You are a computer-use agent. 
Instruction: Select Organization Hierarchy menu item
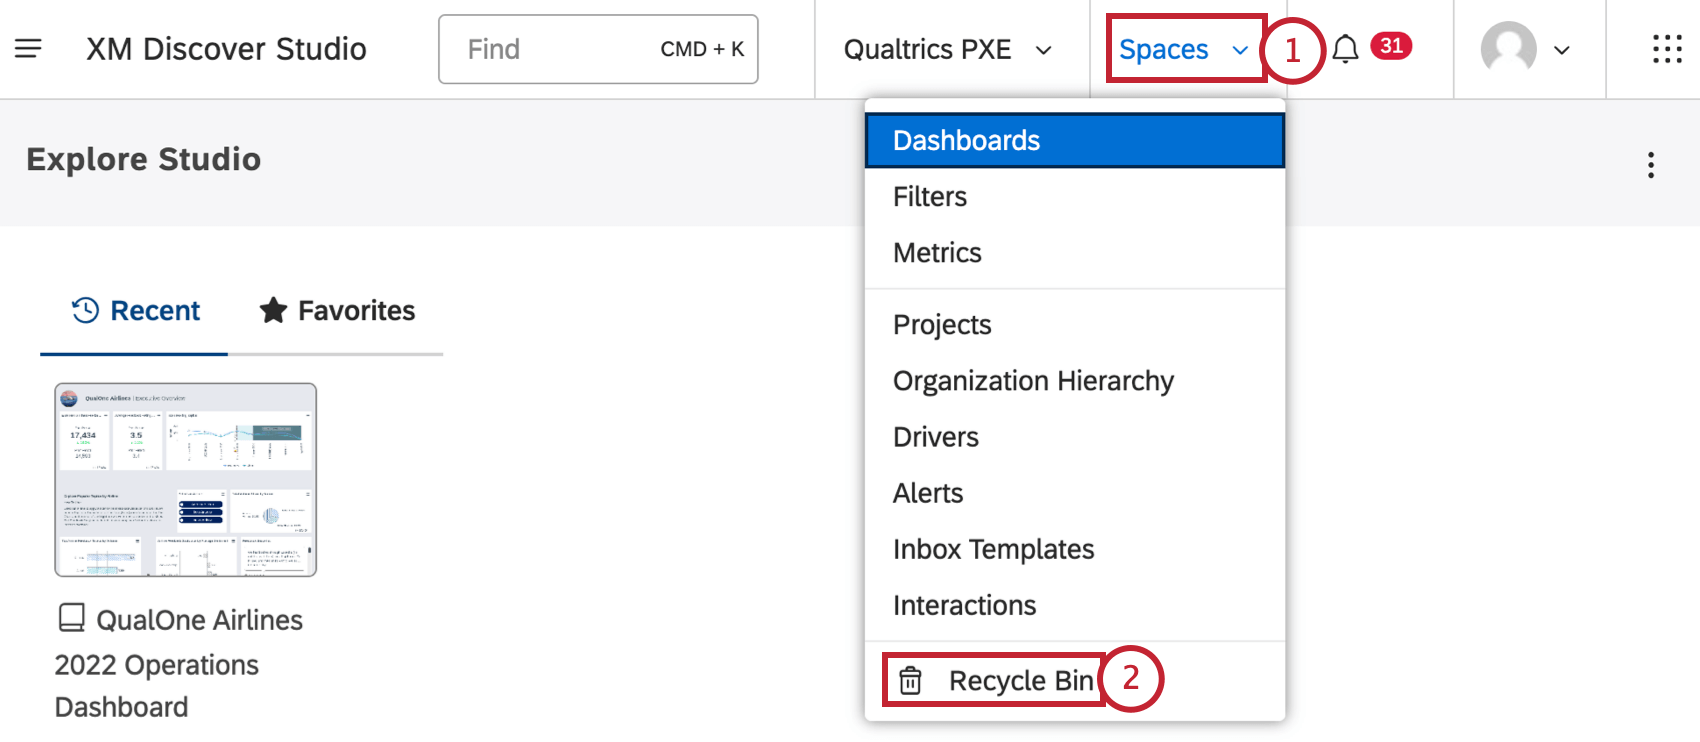[1033, 381]
